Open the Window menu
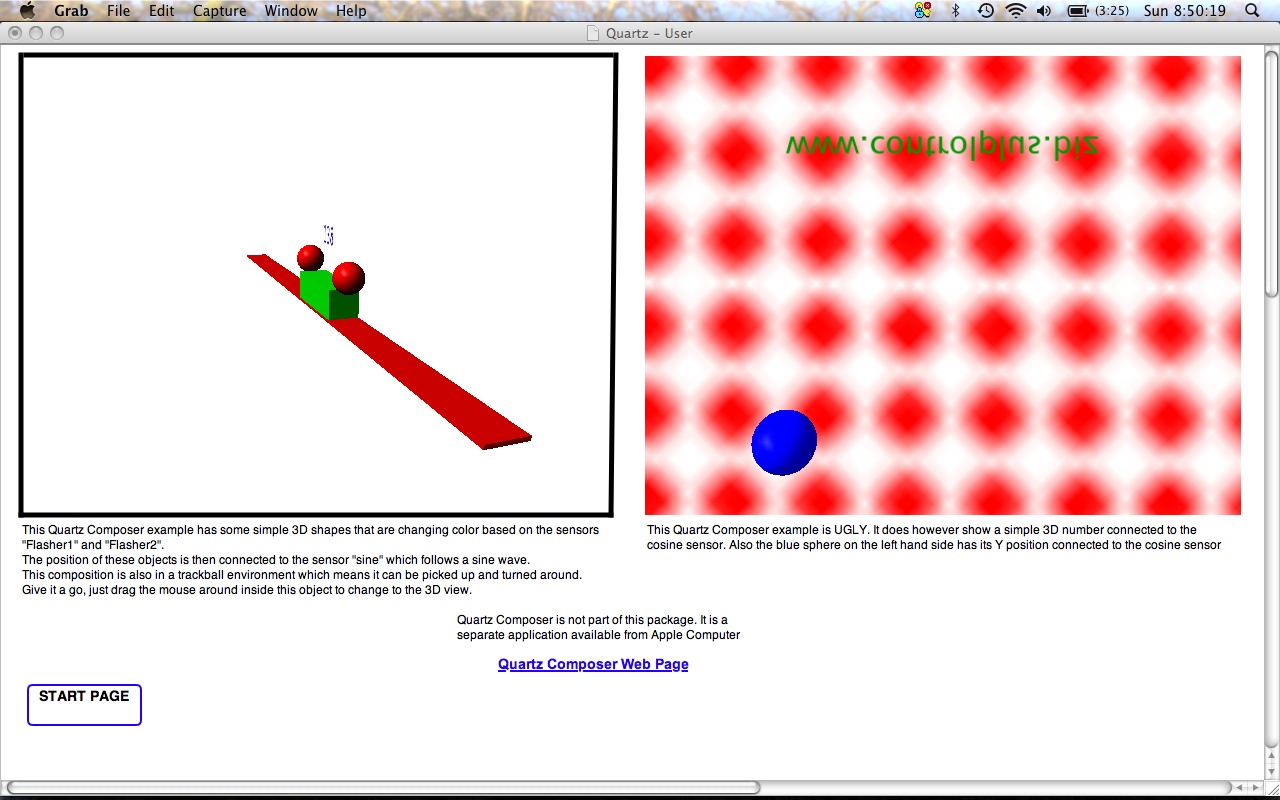The image size is (1280, 800). pos(291,11)
